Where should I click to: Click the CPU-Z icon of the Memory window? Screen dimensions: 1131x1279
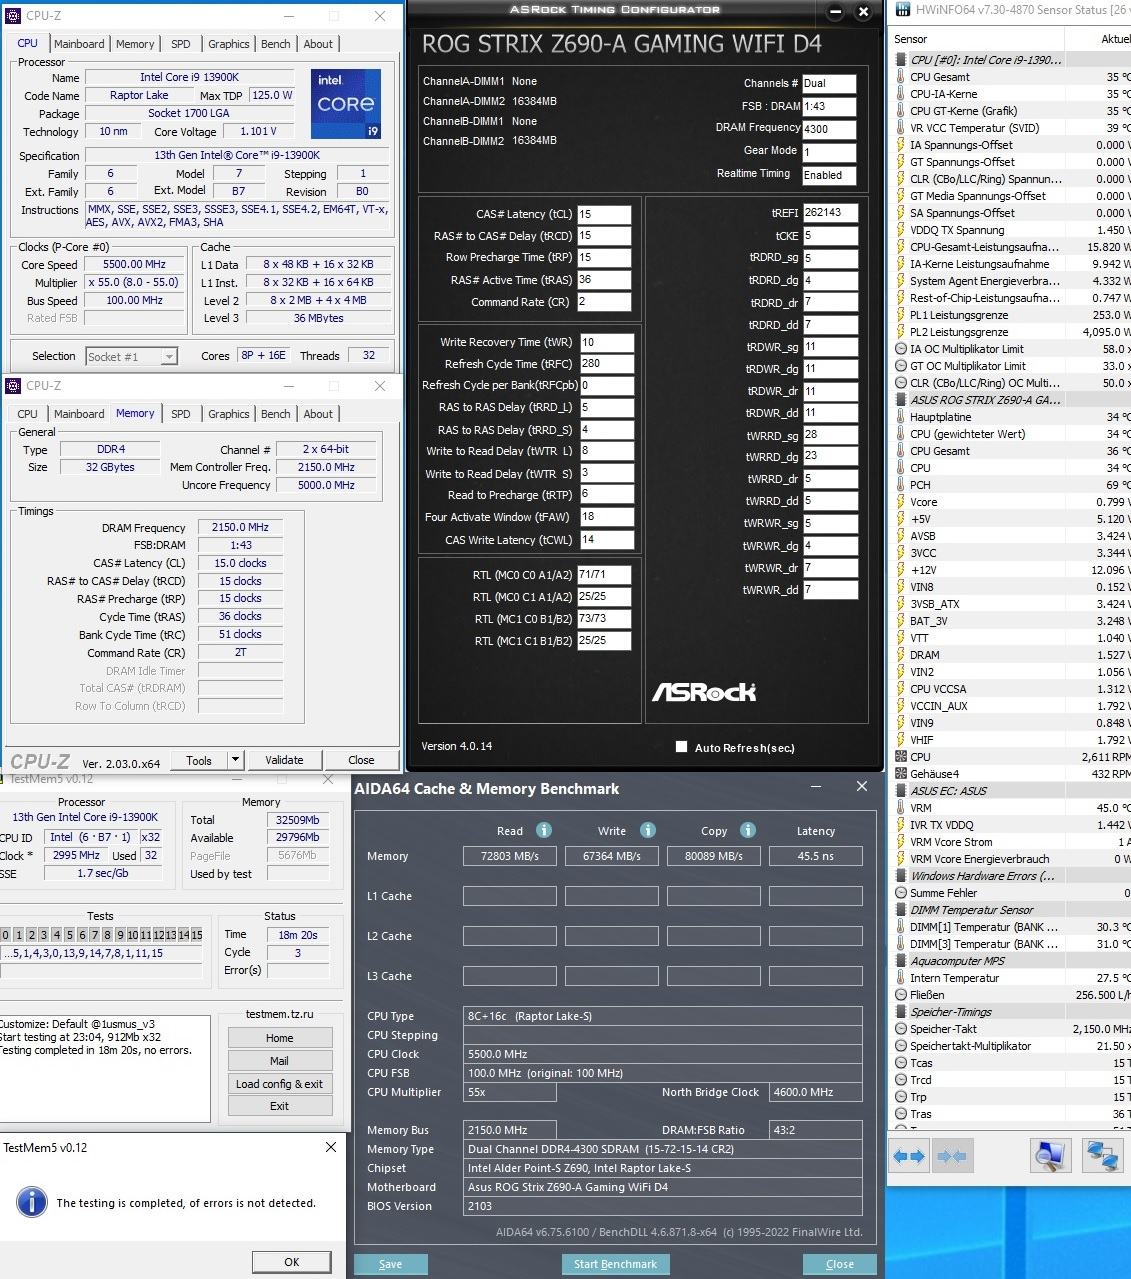click(13, 386)
